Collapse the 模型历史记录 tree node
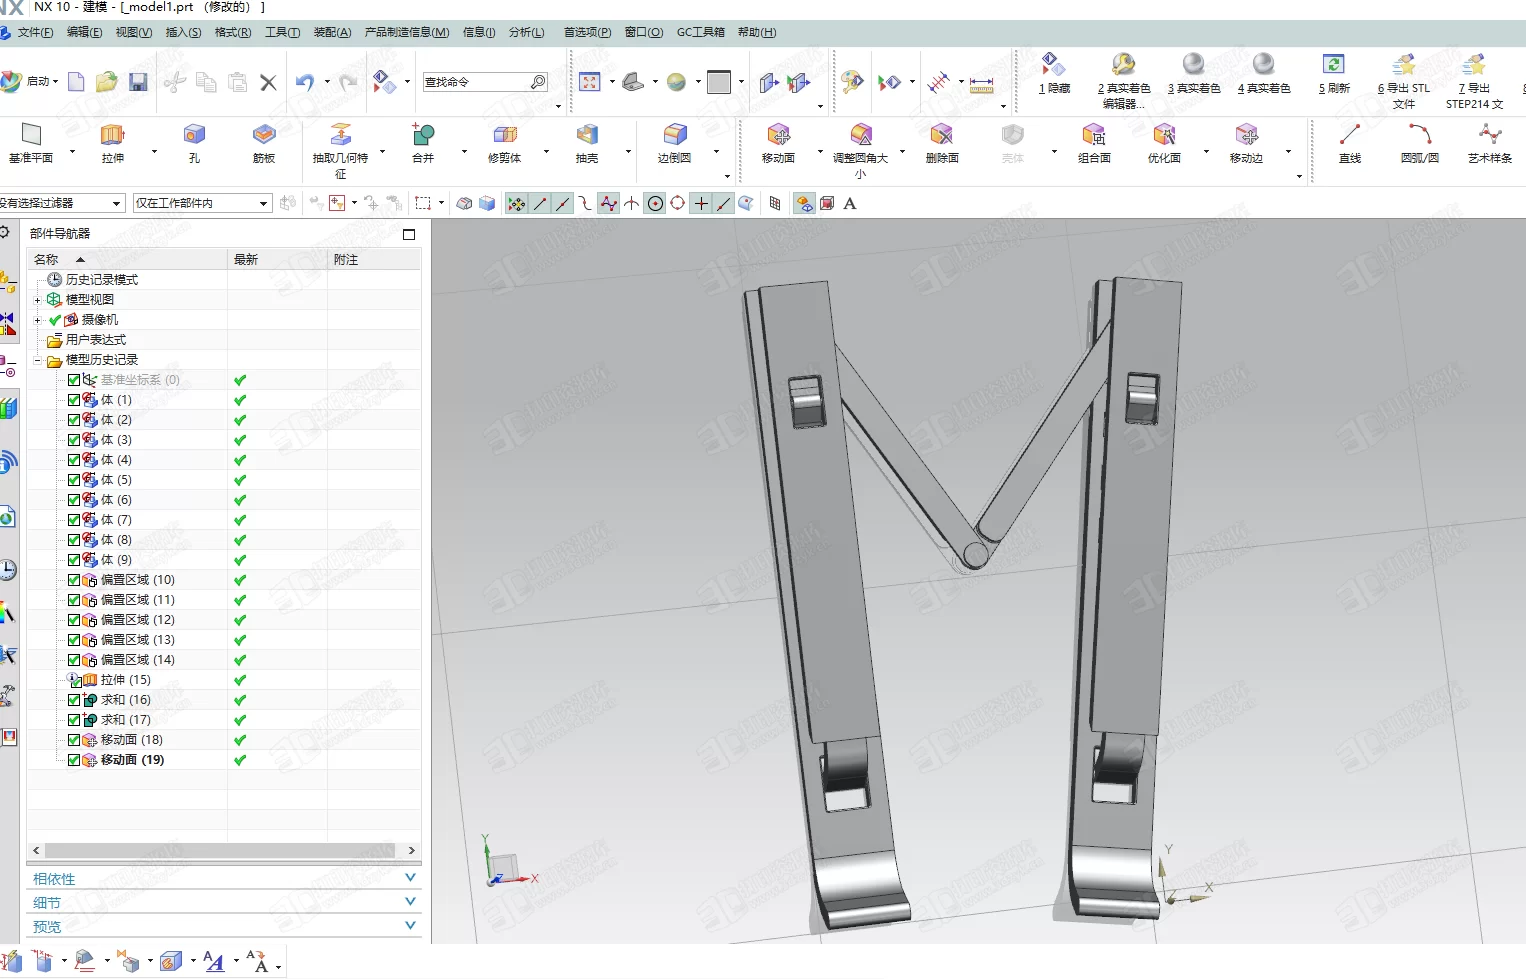The width and height of the screenshot is (1526, 979). pyautogui.click(x=38, y=360)
